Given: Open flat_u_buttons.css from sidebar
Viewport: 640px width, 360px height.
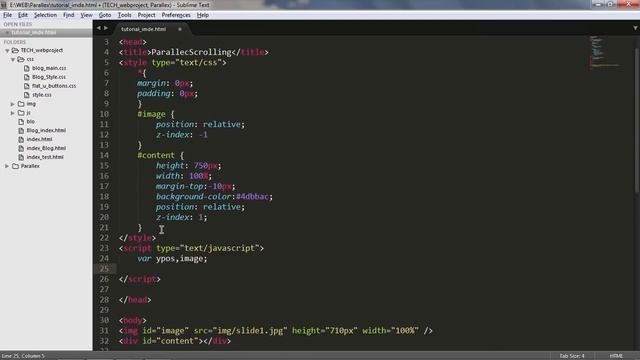Looking at the screenshot, I should click(x=54, y=86).
